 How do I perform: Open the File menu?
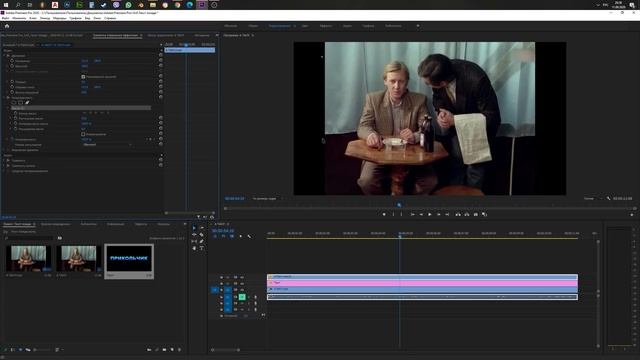[5, 18]
